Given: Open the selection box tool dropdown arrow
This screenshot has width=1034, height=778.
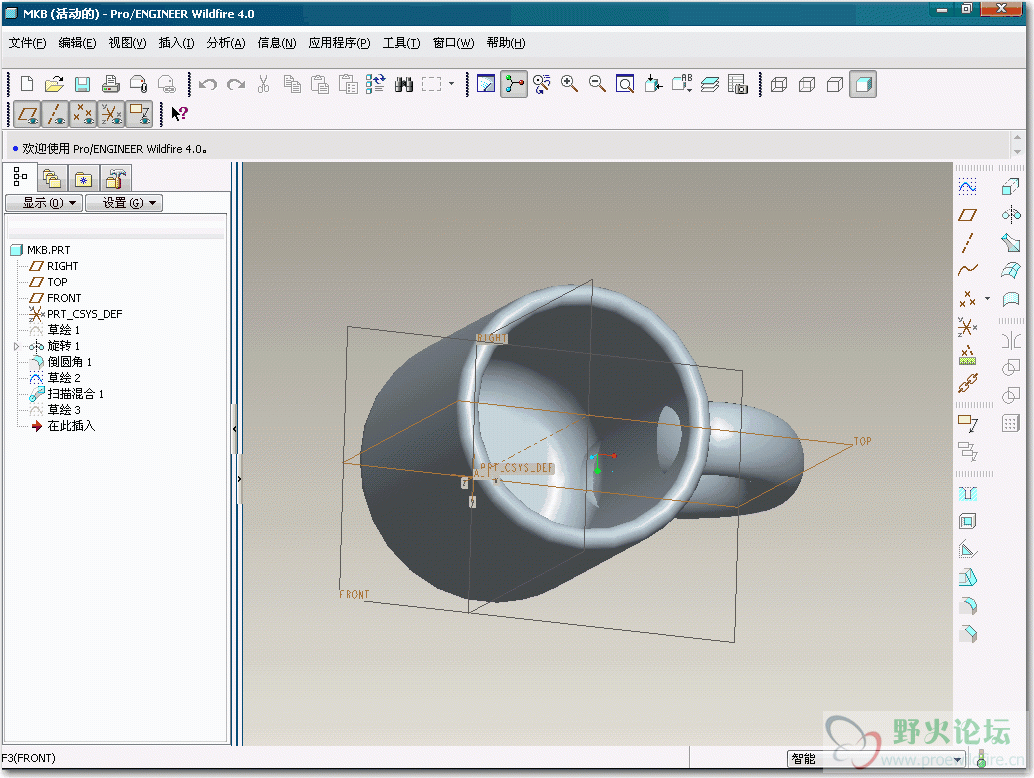Looking at the screenshot, I should (452, 84).
